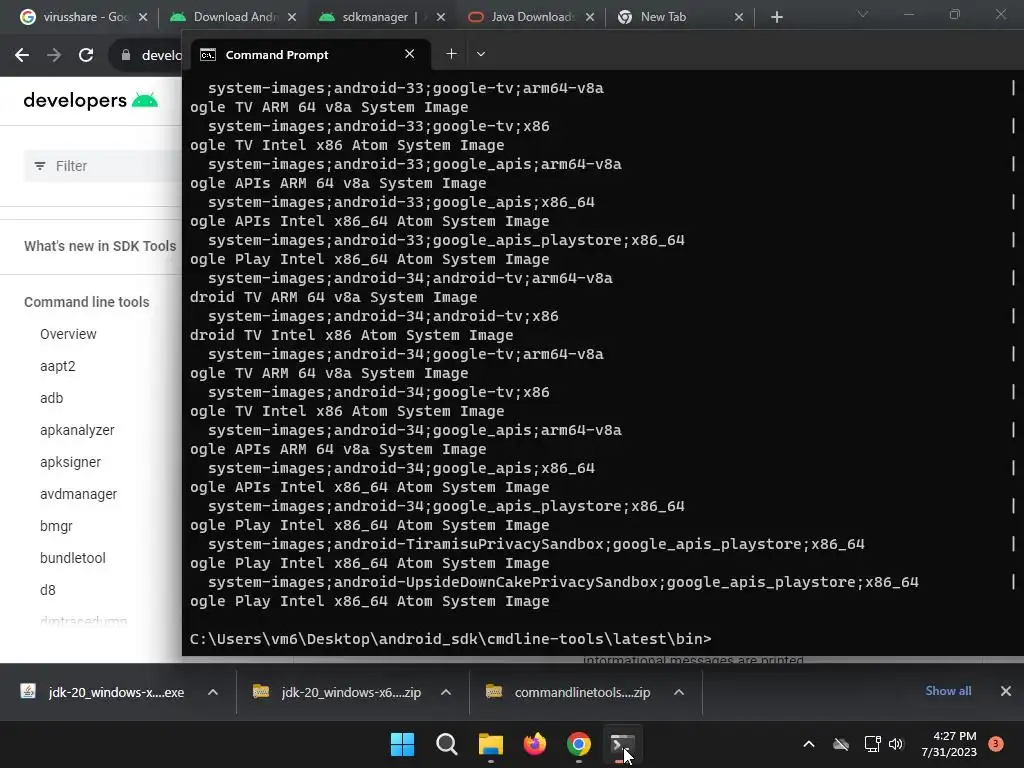
Task: Open downloaded jdk-20 windows exe file
Action: tap(103, 692)
